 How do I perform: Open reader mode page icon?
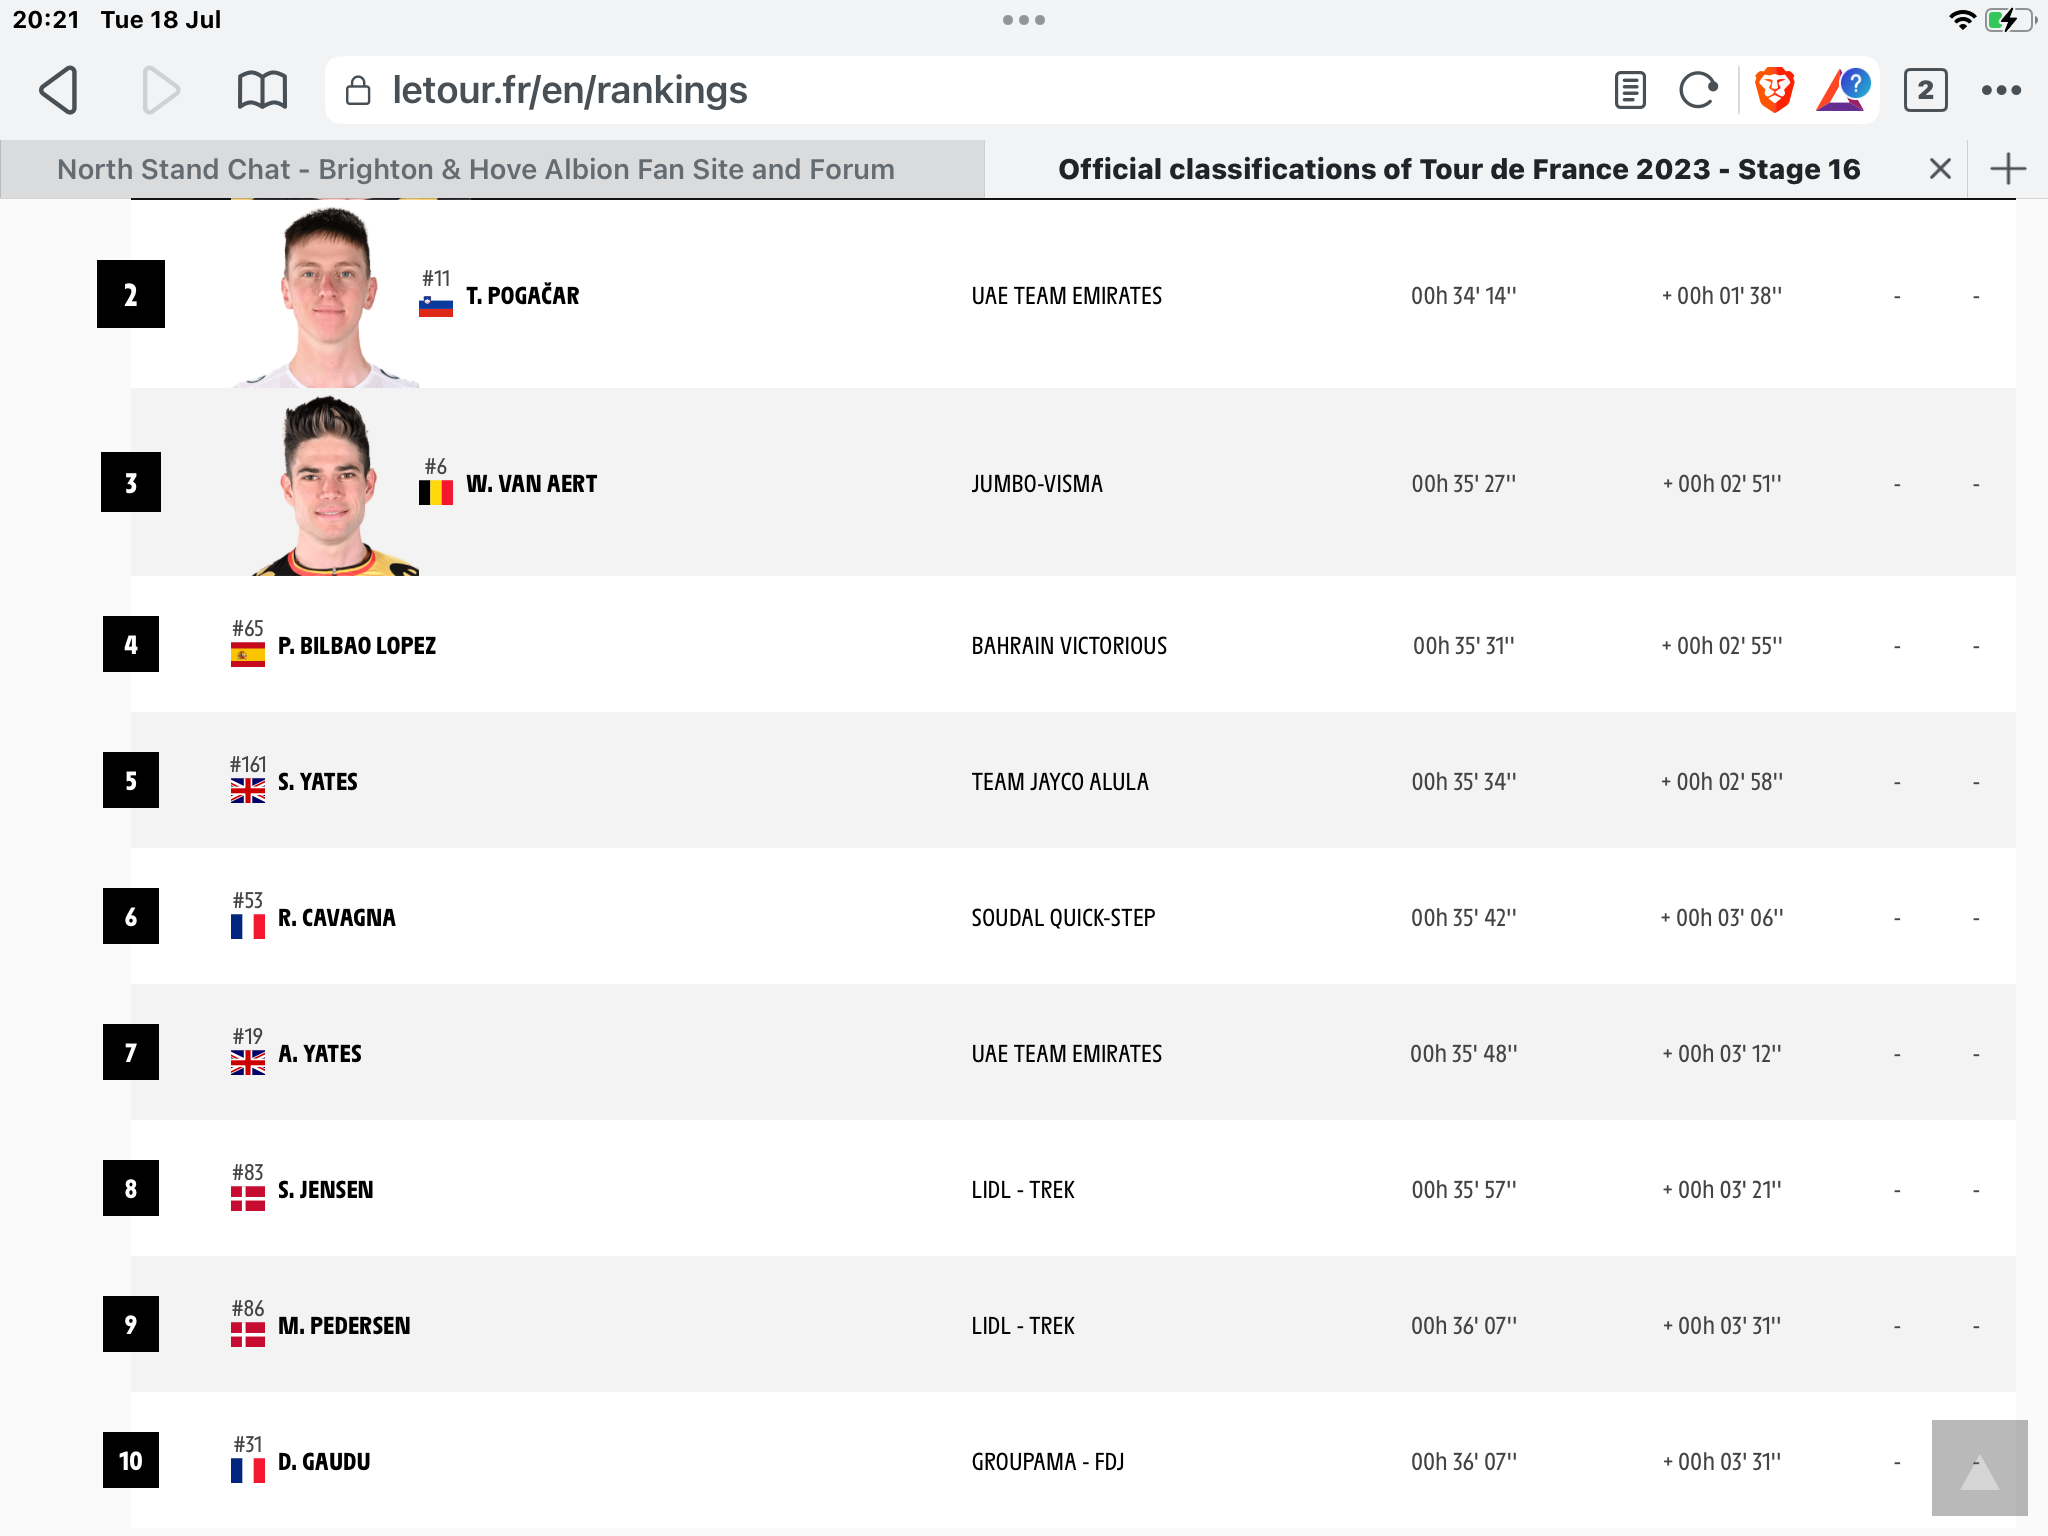(x=1630, y=90)
